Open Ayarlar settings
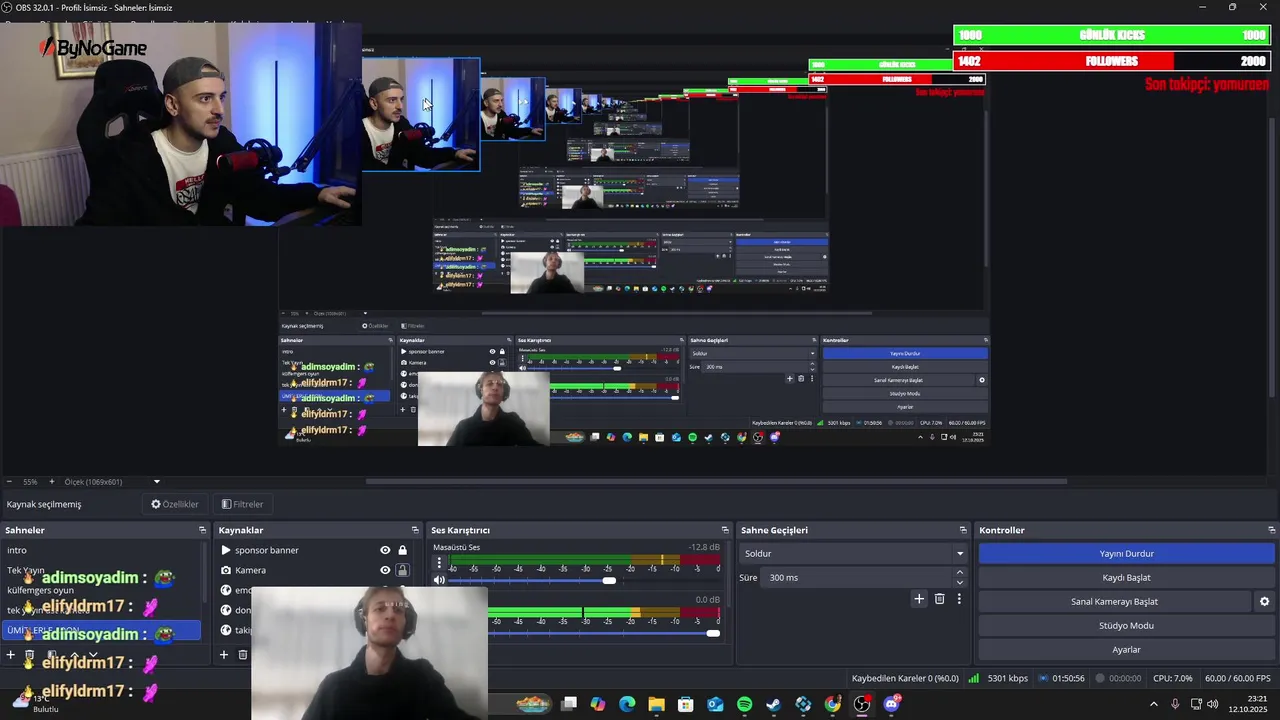The image size is (1280, 720). pyautogui.click(x=1126, y=649)
